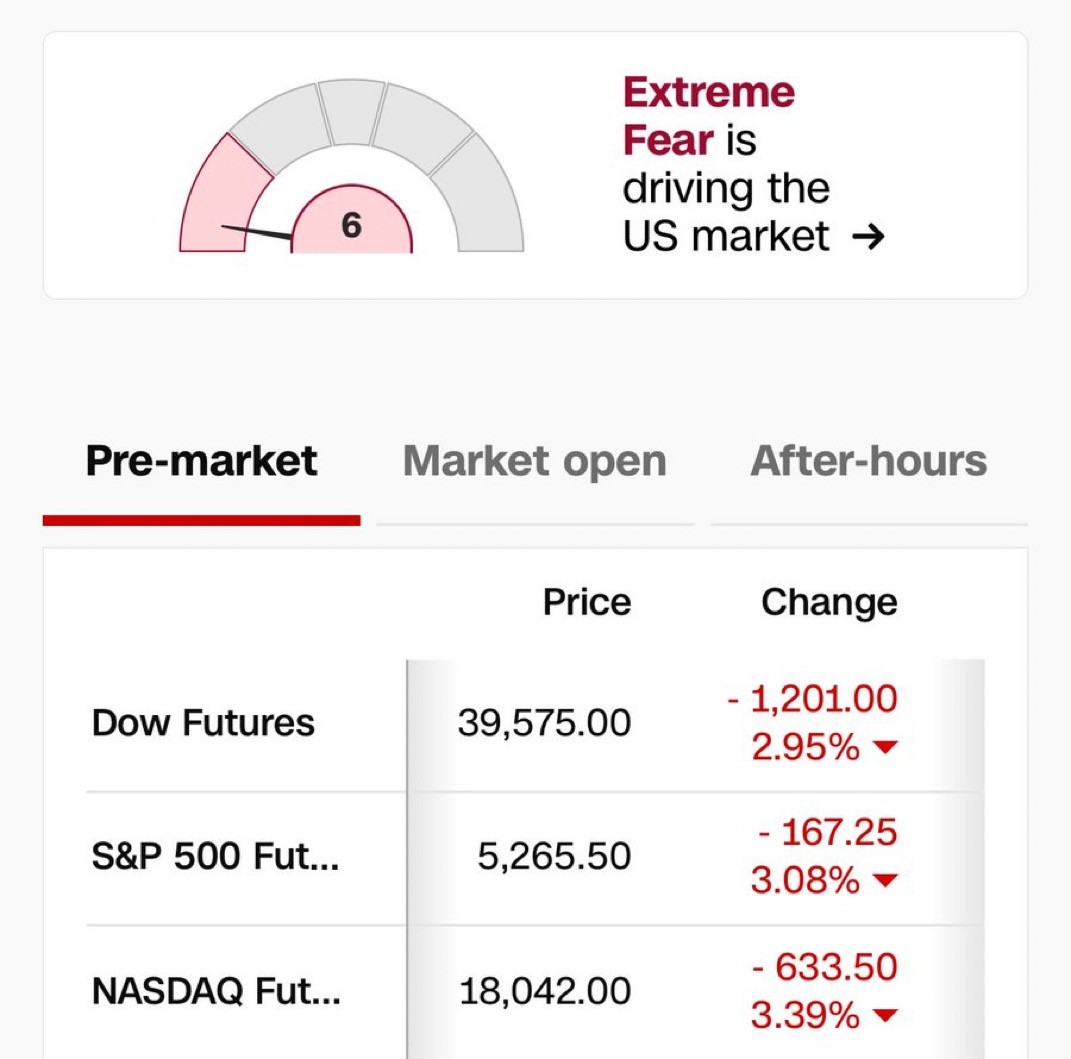
Task: Click the rightmost gray gauge segment
Action: point(480,197)
